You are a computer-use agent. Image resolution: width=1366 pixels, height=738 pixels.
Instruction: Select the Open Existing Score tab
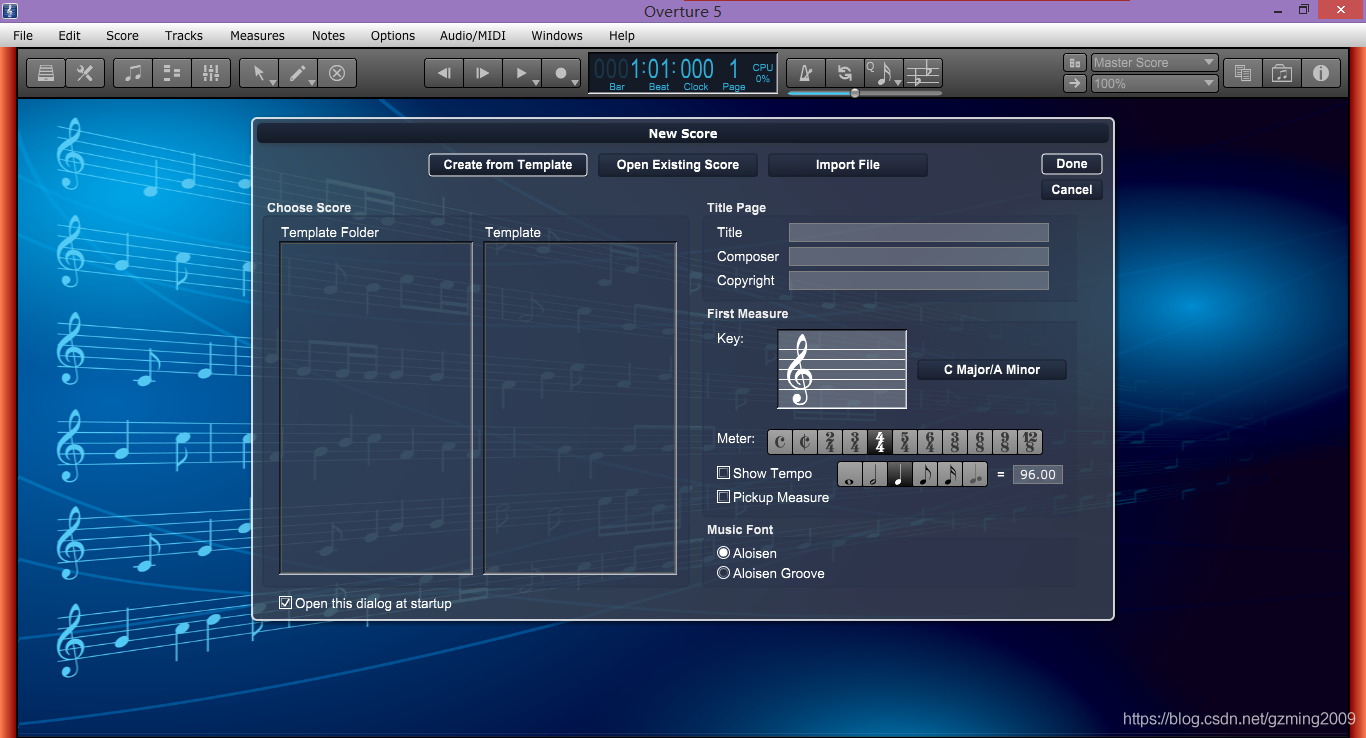coord(678,165)
